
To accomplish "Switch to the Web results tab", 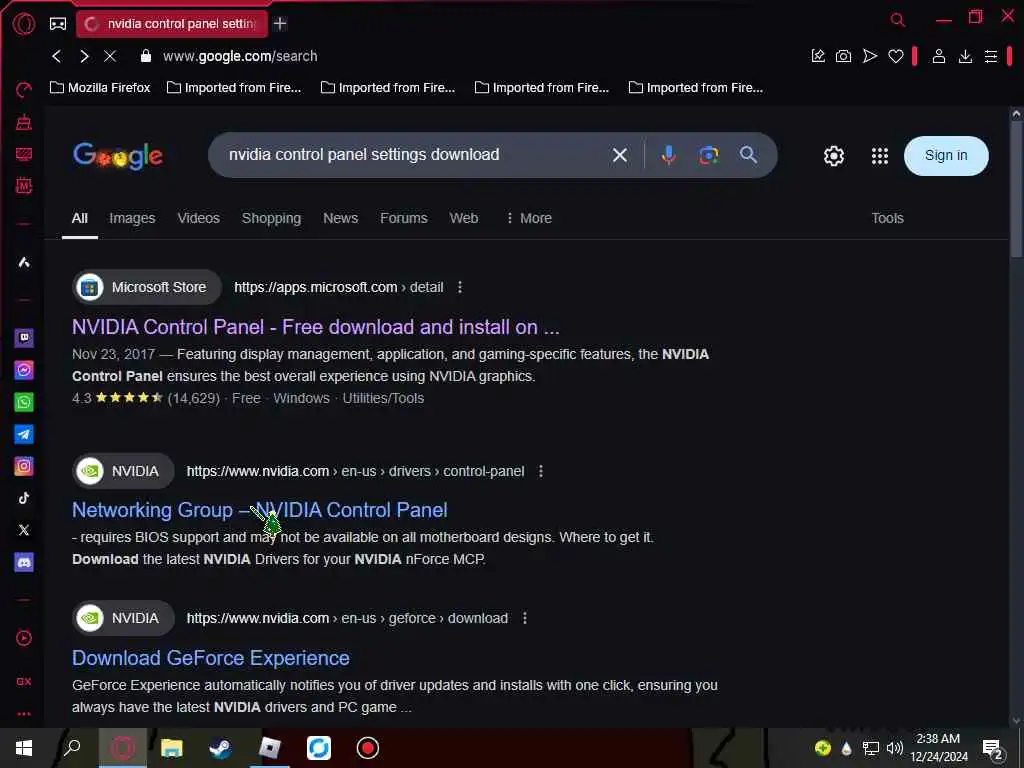I will click(464, 218).
